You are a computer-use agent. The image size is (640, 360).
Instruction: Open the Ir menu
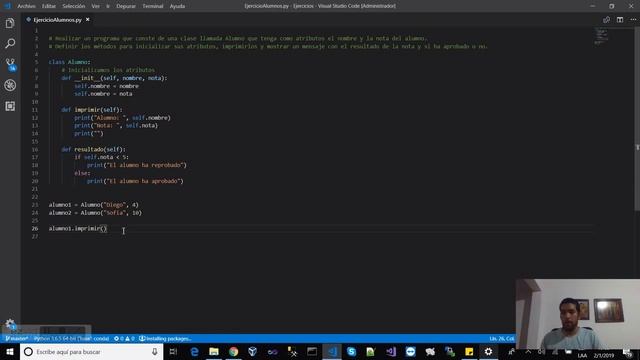[108, 6]
